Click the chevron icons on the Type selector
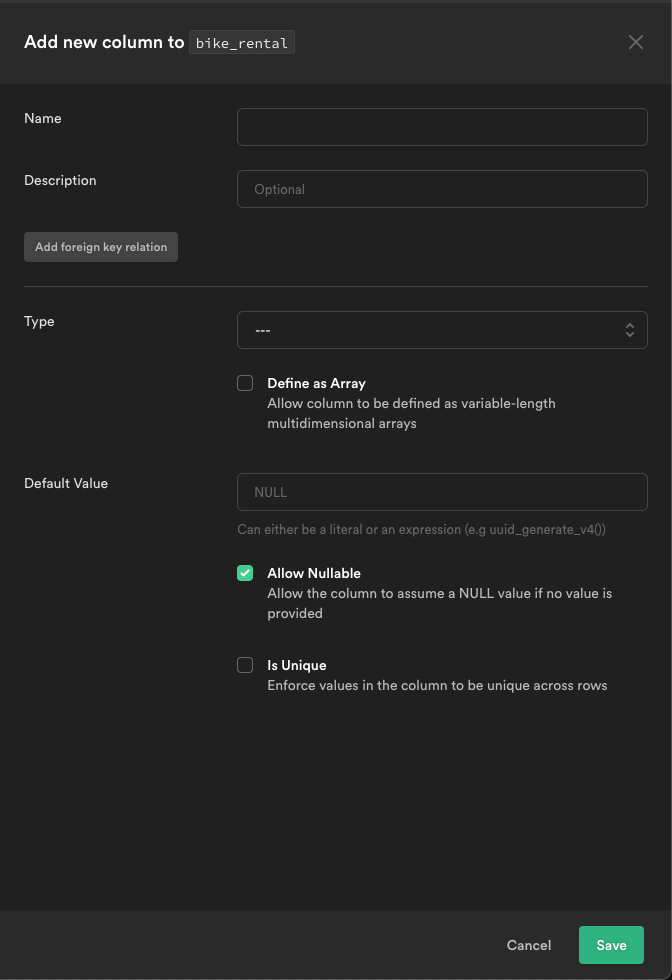The width and height of the screenshot is (672, 980). (630, 329)
